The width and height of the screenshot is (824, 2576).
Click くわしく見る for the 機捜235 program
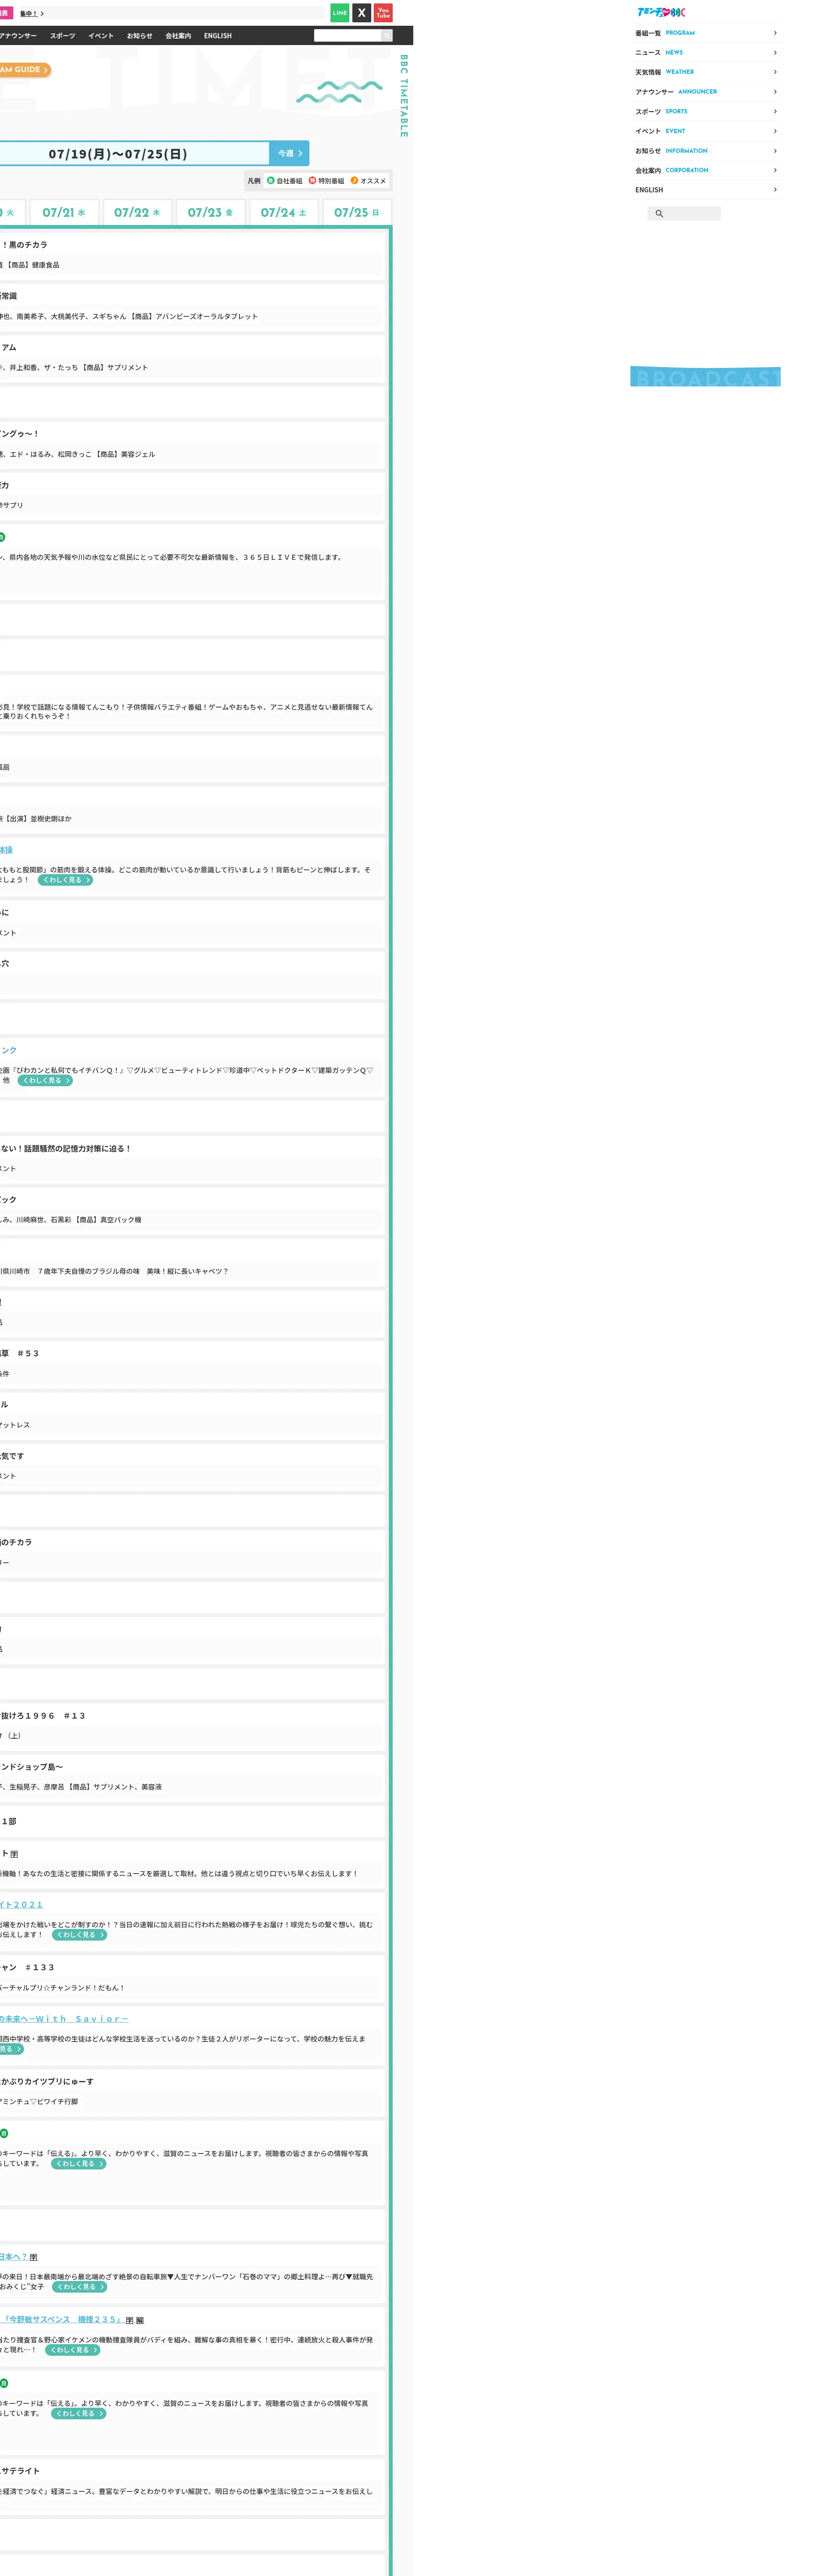(x=73, y=2350)
